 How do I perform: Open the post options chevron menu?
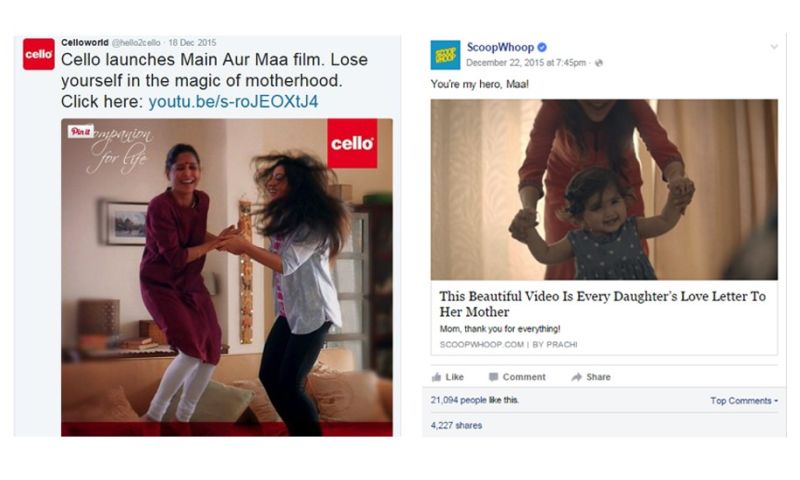[774, 47]
